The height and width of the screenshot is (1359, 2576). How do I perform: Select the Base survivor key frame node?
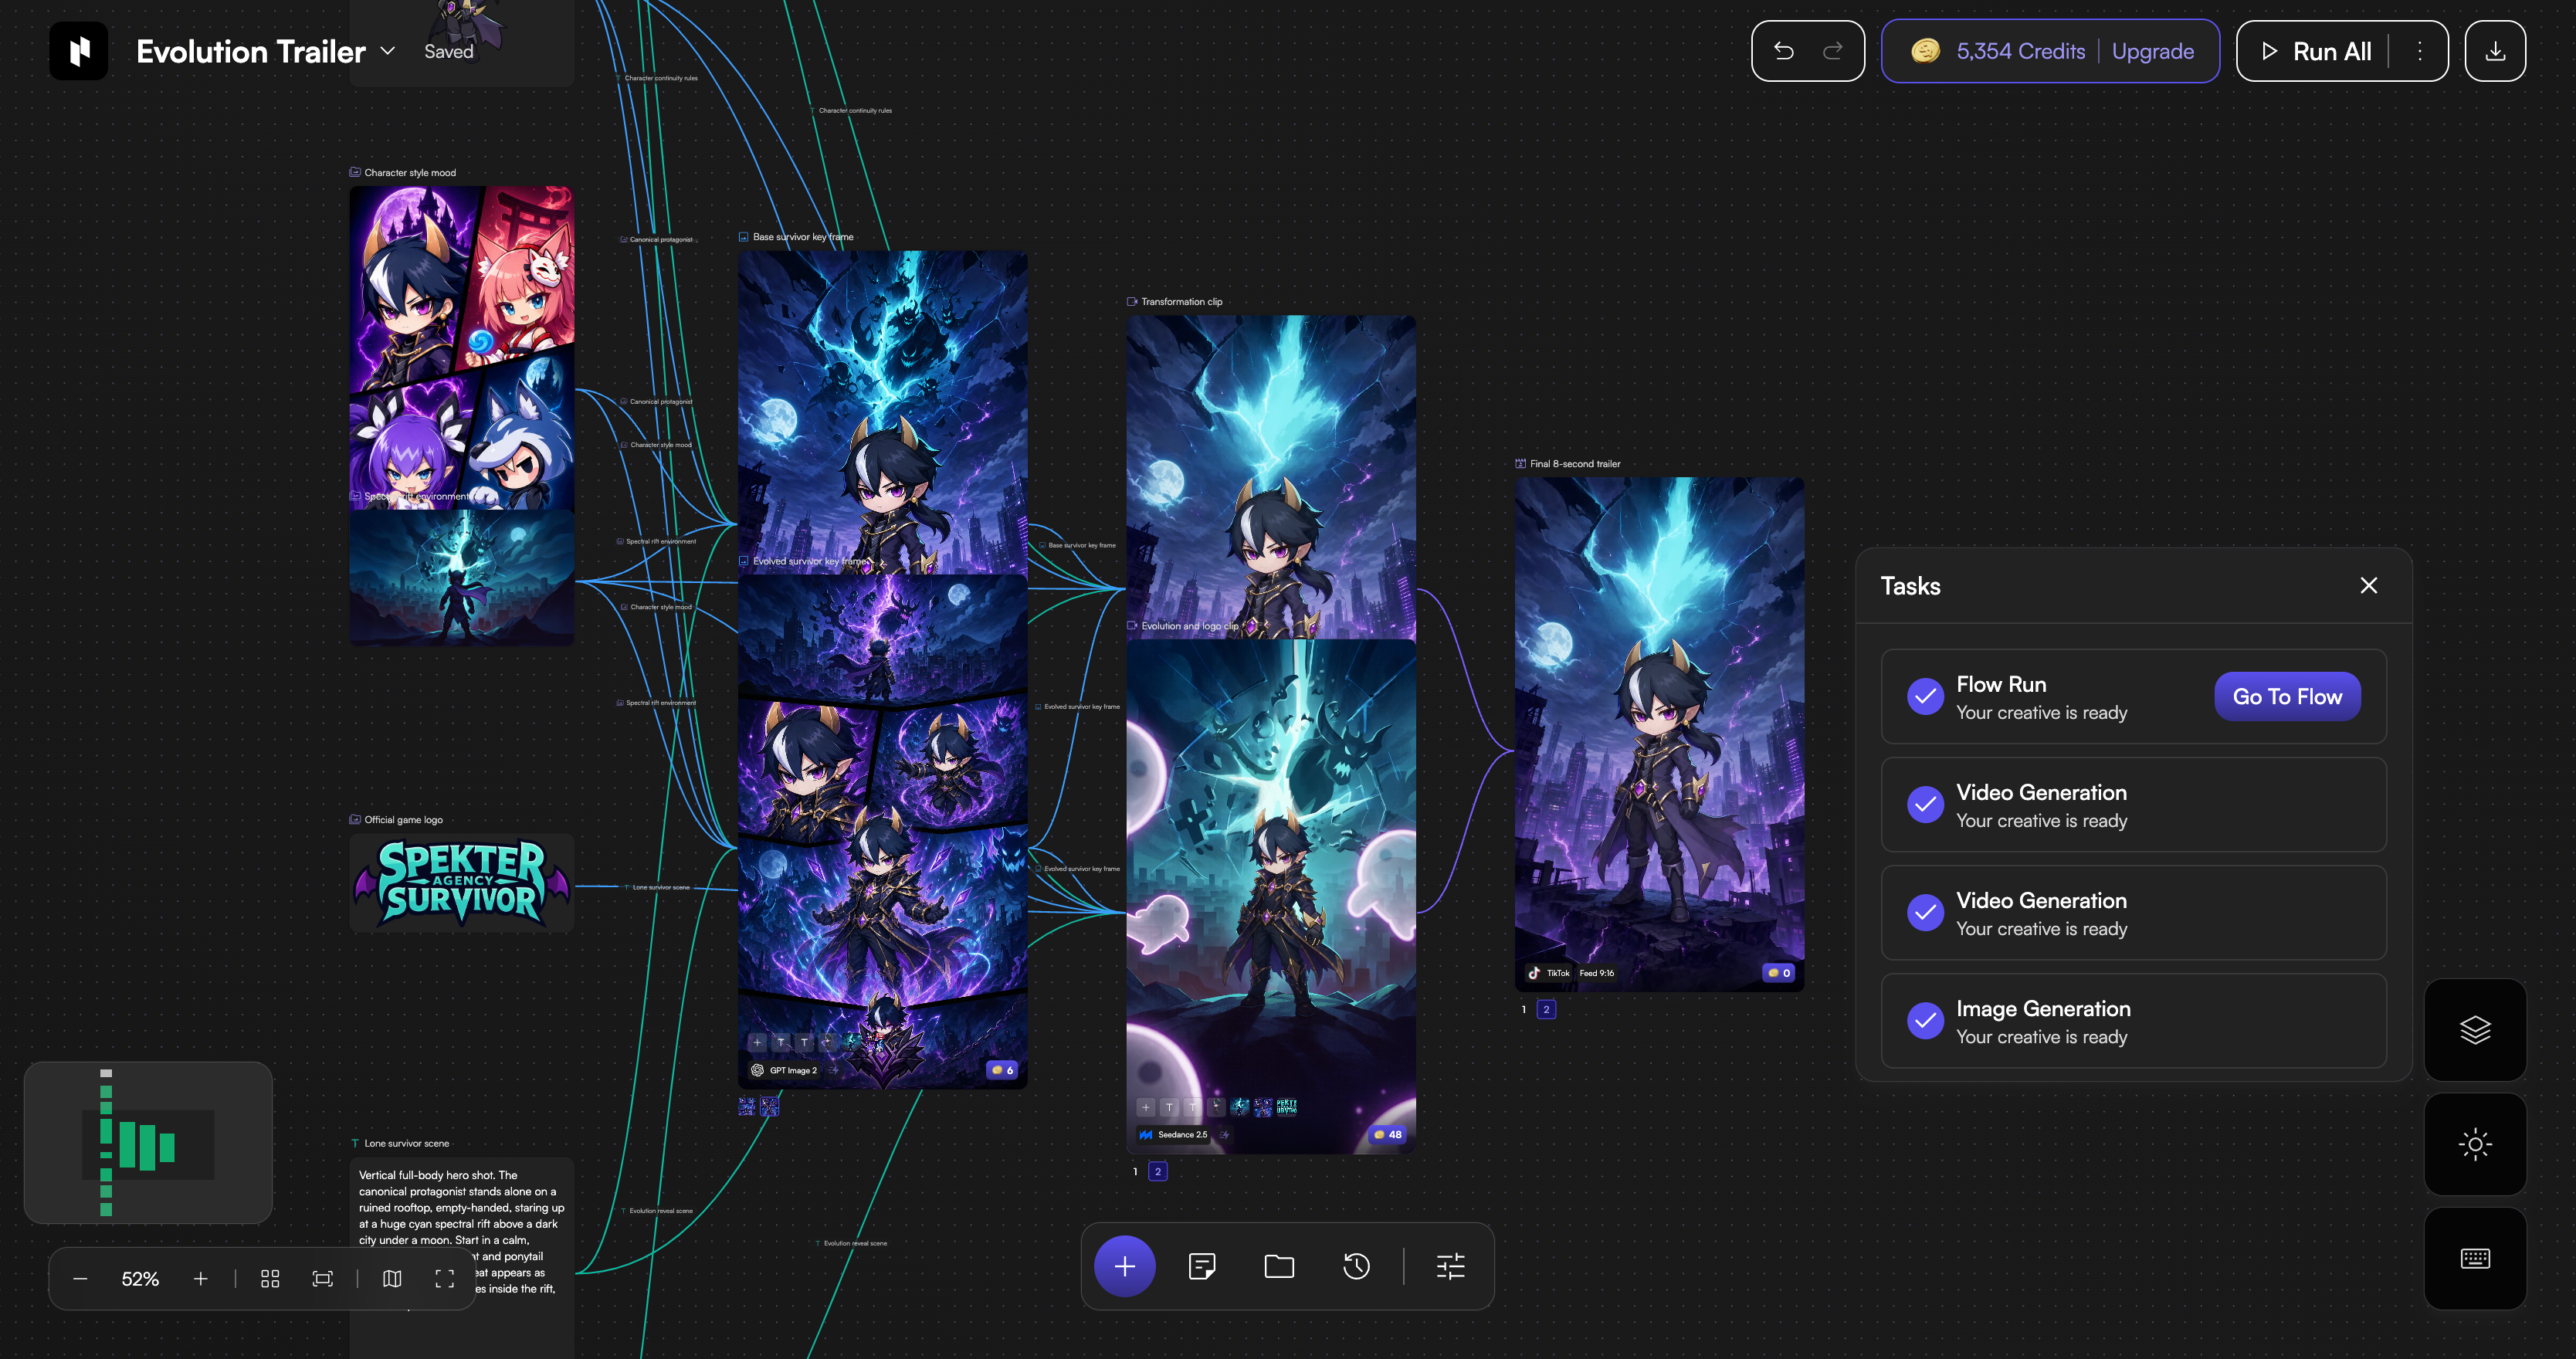883,412
